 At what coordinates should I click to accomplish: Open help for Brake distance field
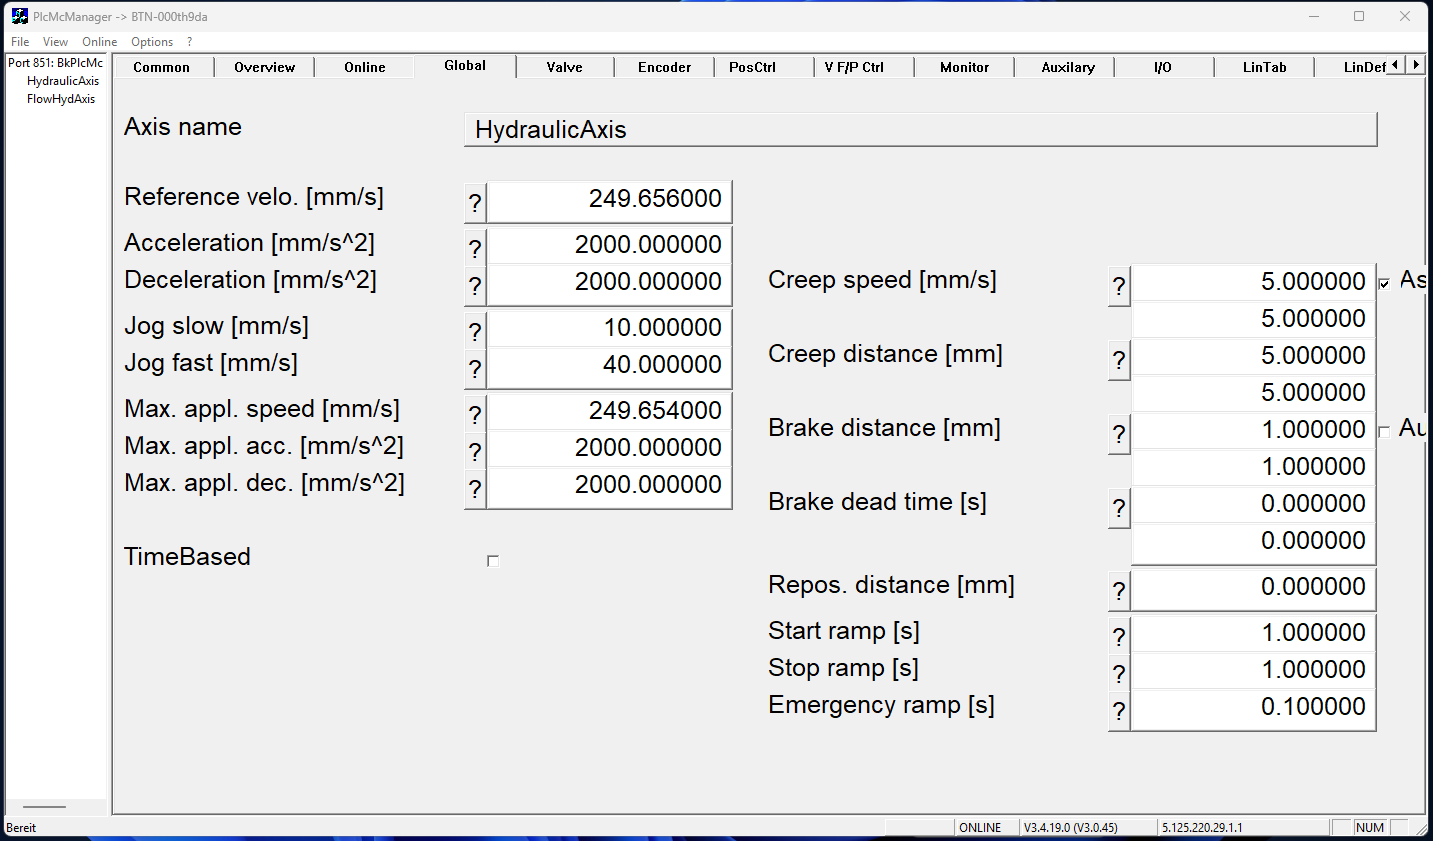(1119, 434)
